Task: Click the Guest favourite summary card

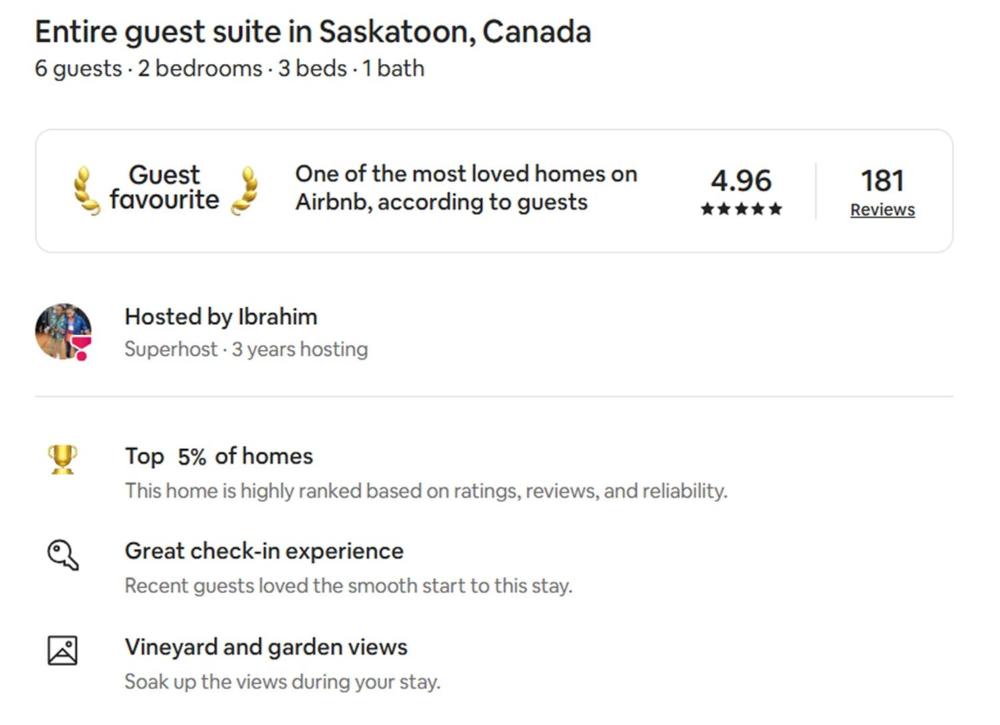Action: coord(495,188)
